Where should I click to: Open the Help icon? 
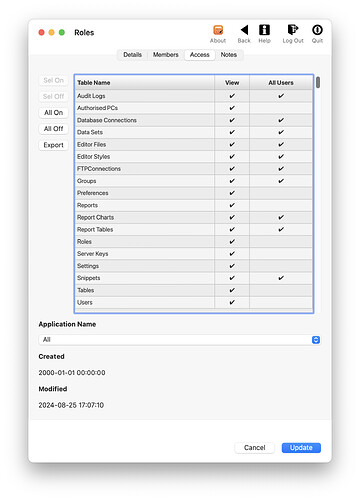264,30
